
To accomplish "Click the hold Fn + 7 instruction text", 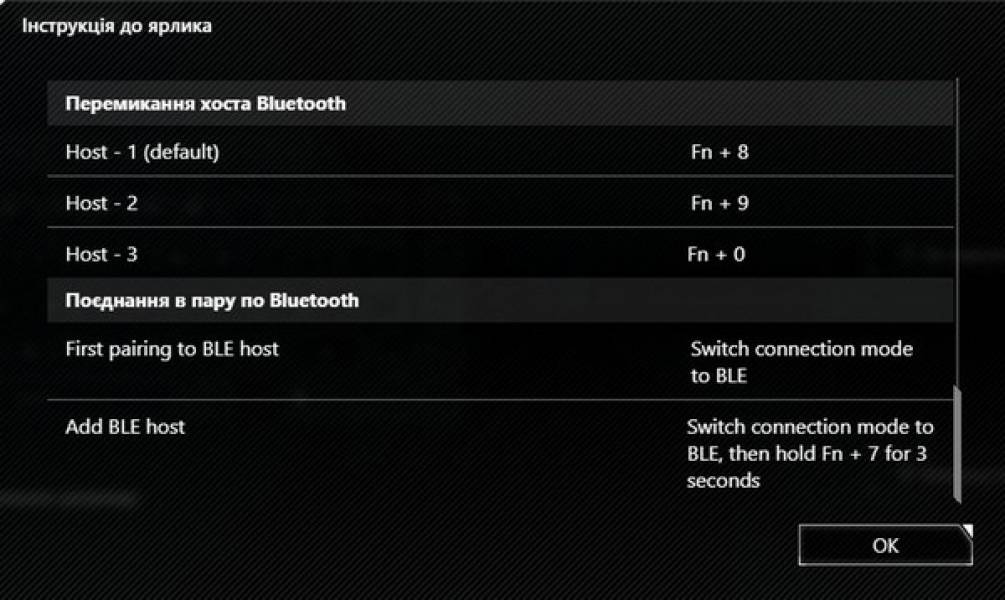I will click(x=808, y=453).
